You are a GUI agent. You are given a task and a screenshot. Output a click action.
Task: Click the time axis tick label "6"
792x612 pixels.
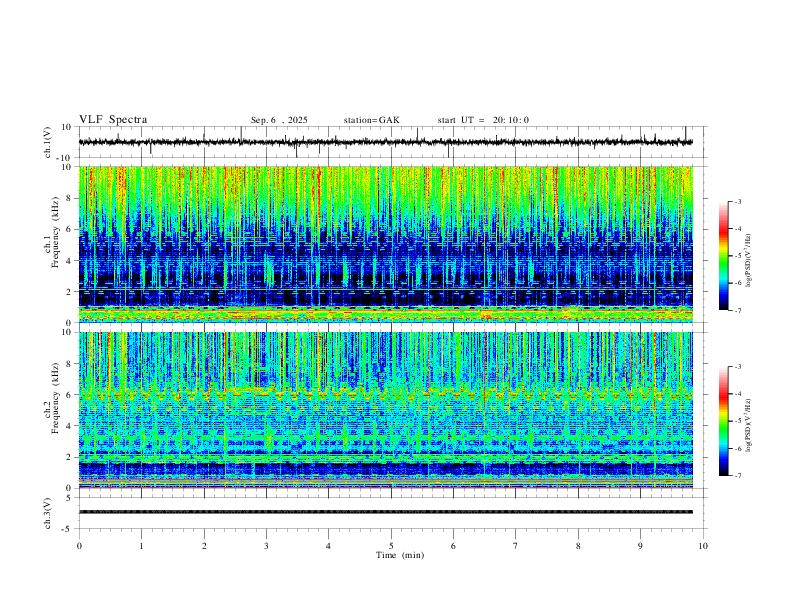tap(454, 546)
